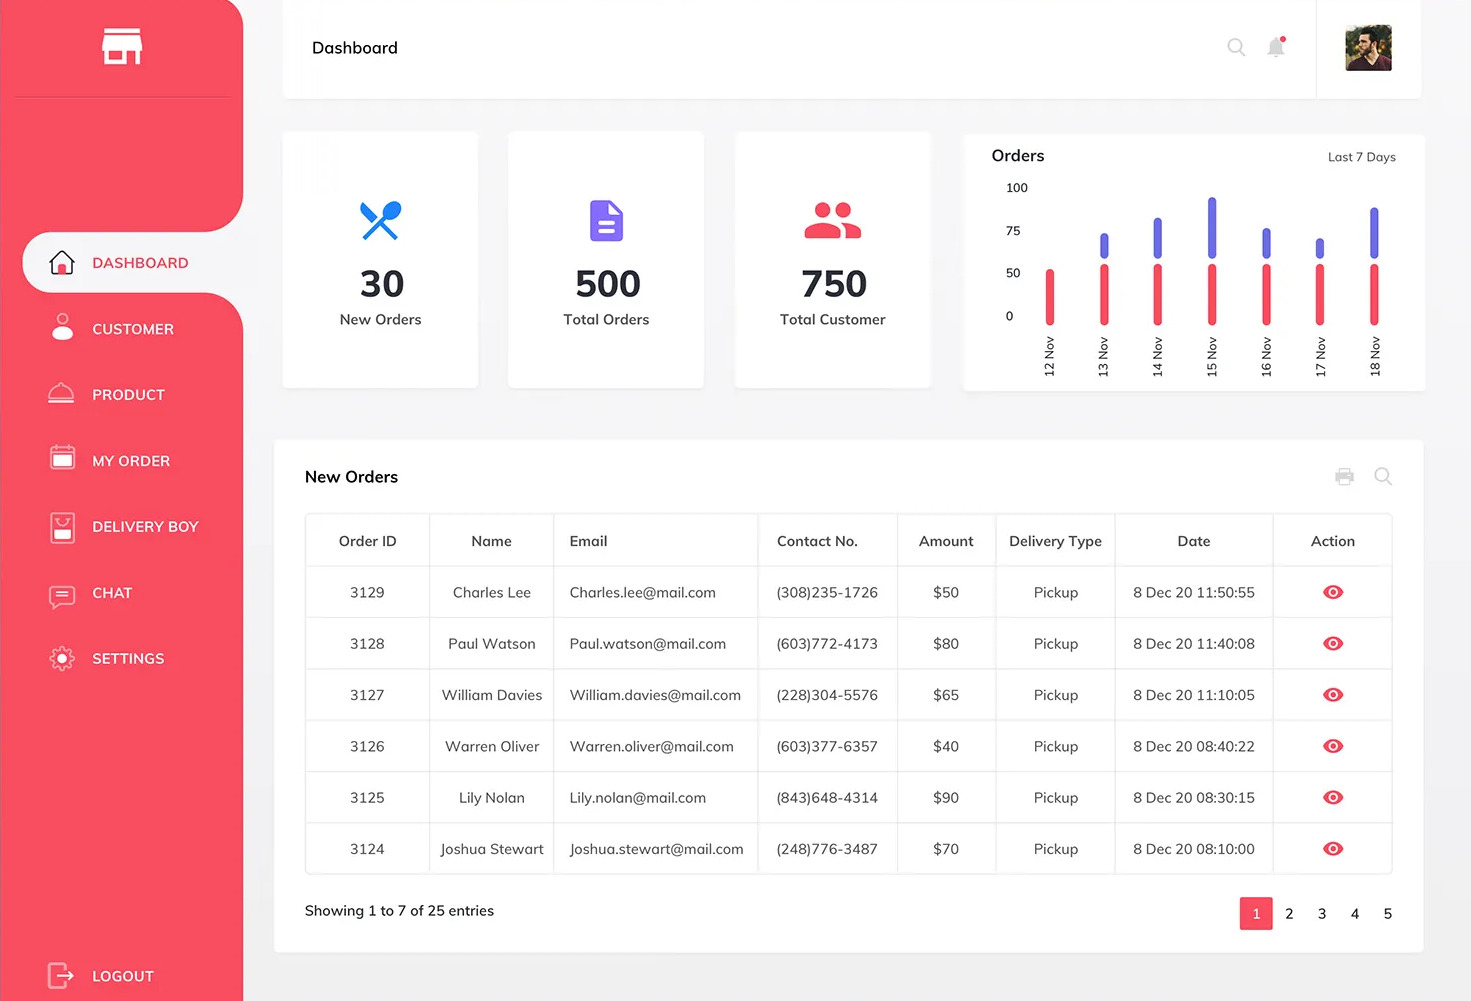Click the logout arrow icon
1471x1001 pixels.
[x=61, y=975]
